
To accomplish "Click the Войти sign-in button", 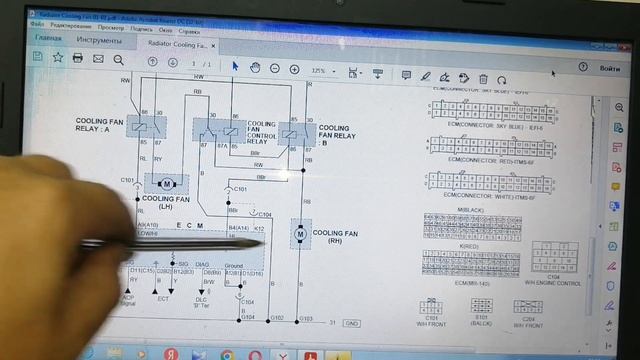I will point(610,69).
